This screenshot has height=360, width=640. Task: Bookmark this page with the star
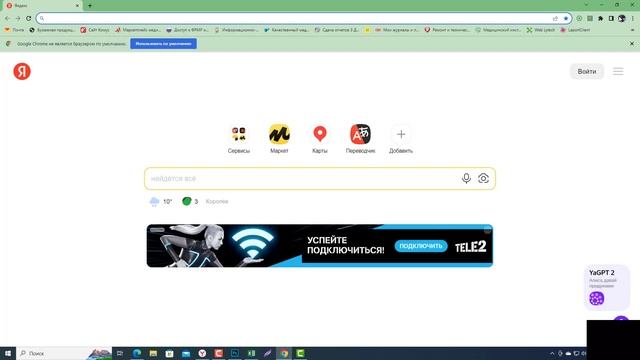[x=566, y=18]
